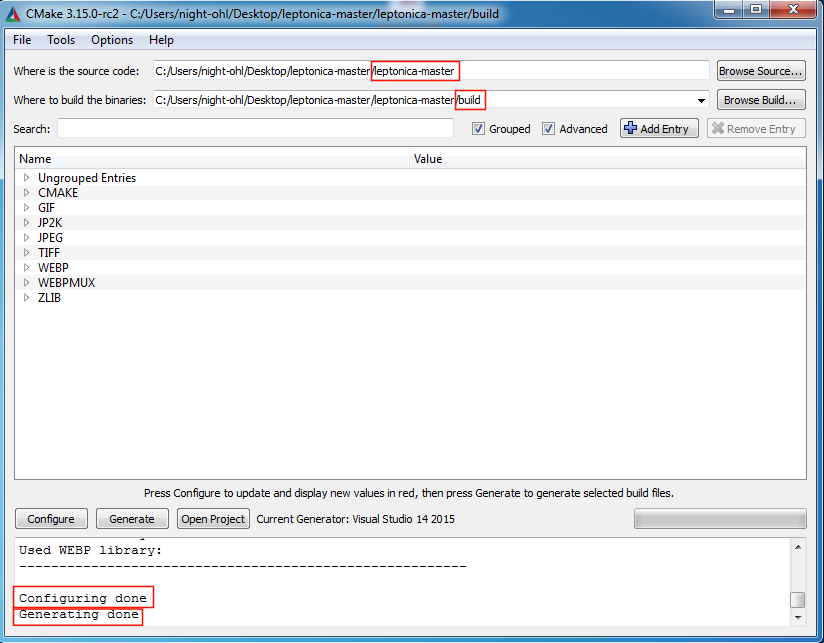Expand the GIF group arrow
The height and width of the screenshot is (643, 824).
[26, 208]
